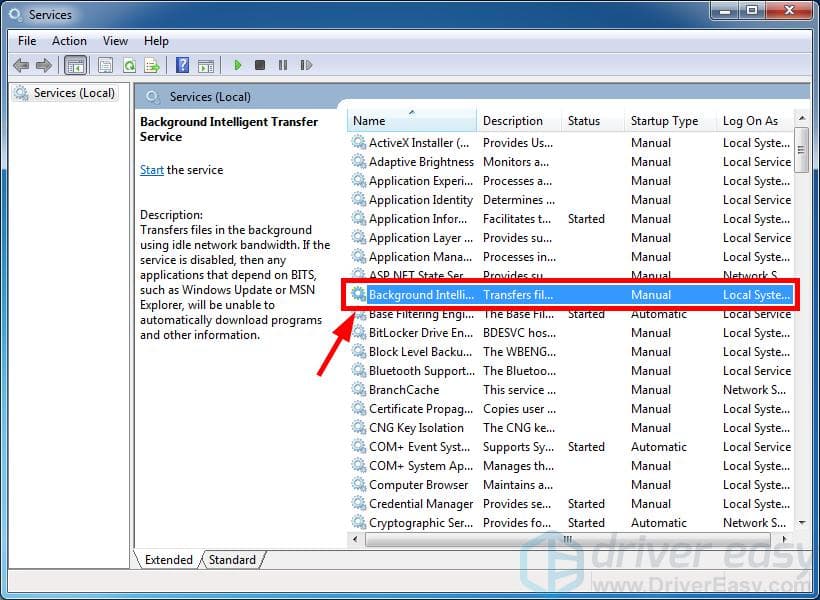Screen dimensions: 820x600
Task: Open the Properties toolbar icon
Action: click(x=105, y=65)
